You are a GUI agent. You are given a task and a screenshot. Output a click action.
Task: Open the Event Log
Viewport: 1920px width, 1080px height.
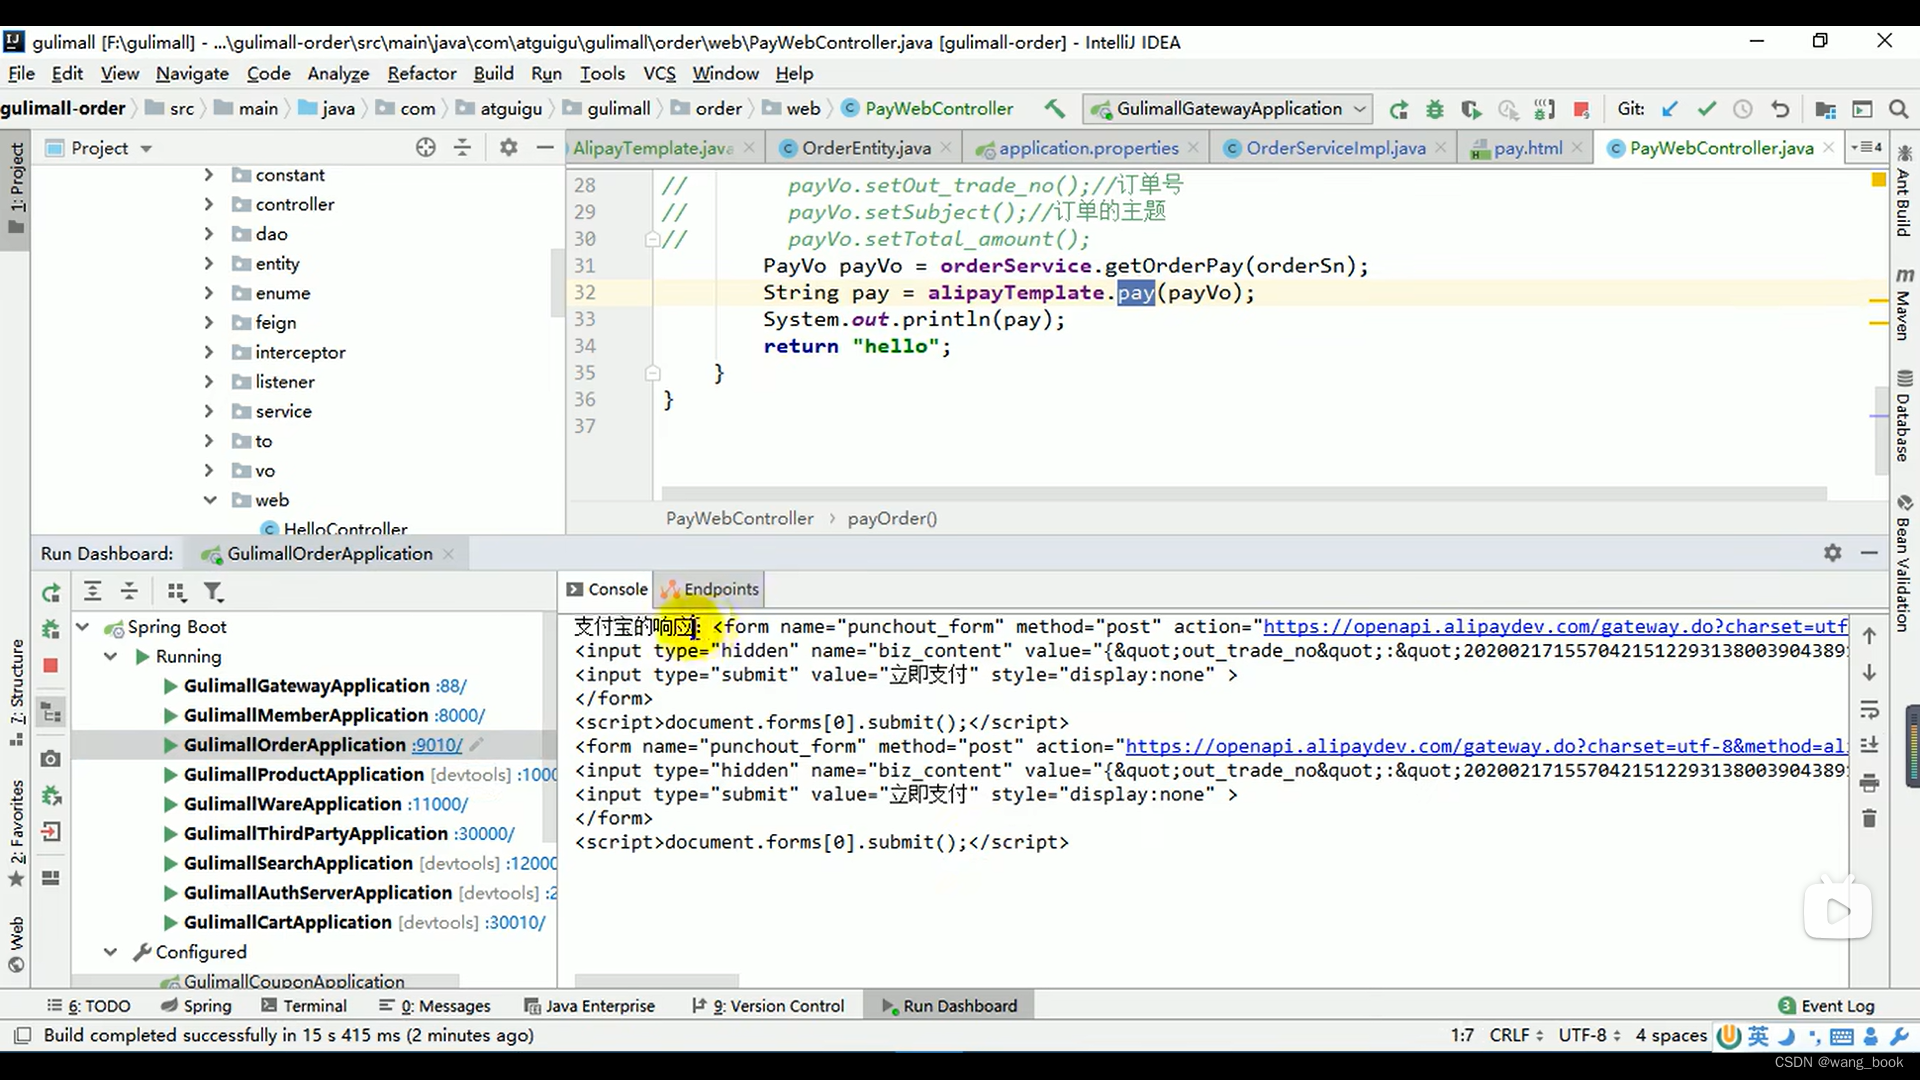pyautogui.click(x=1827, y=1006)
